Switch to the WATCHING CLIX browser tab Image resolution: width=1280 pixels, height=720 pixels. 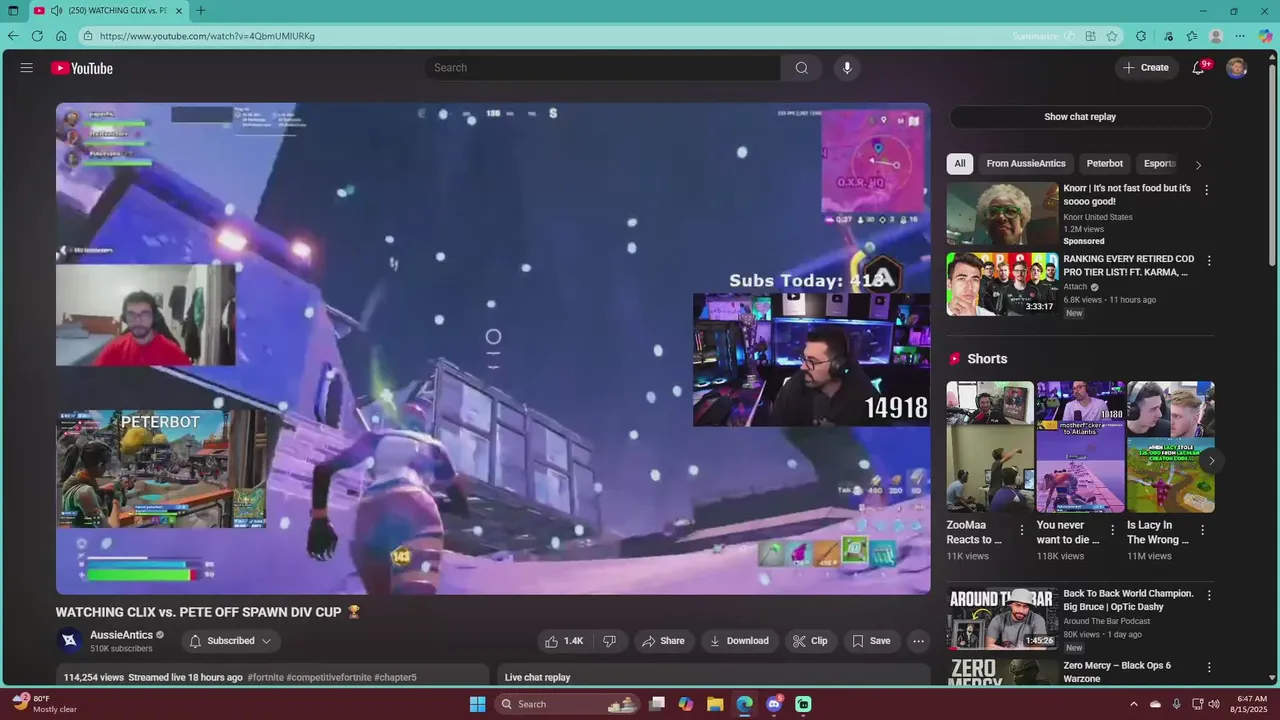(x=108, y=11)
